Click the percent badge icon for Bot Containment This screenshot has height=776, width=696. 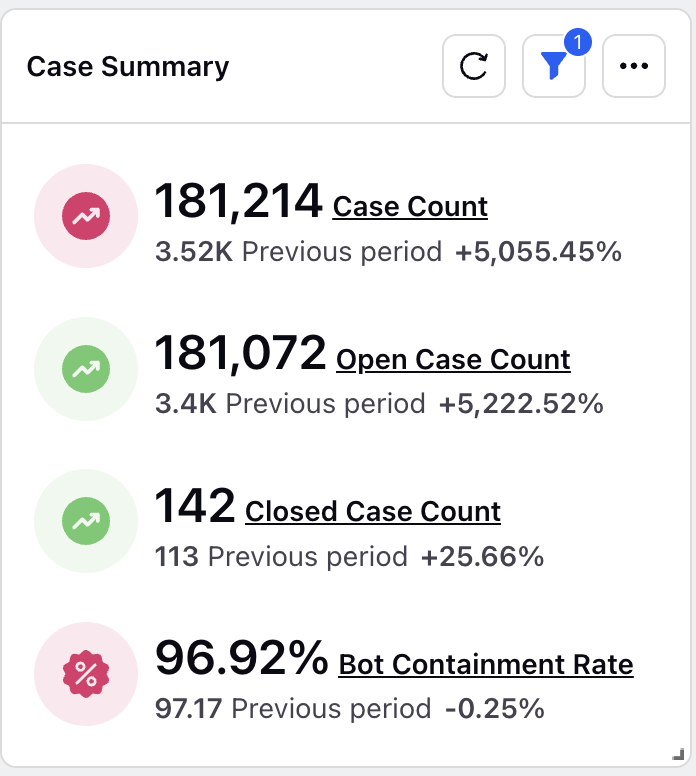click(x=86, y=674)
